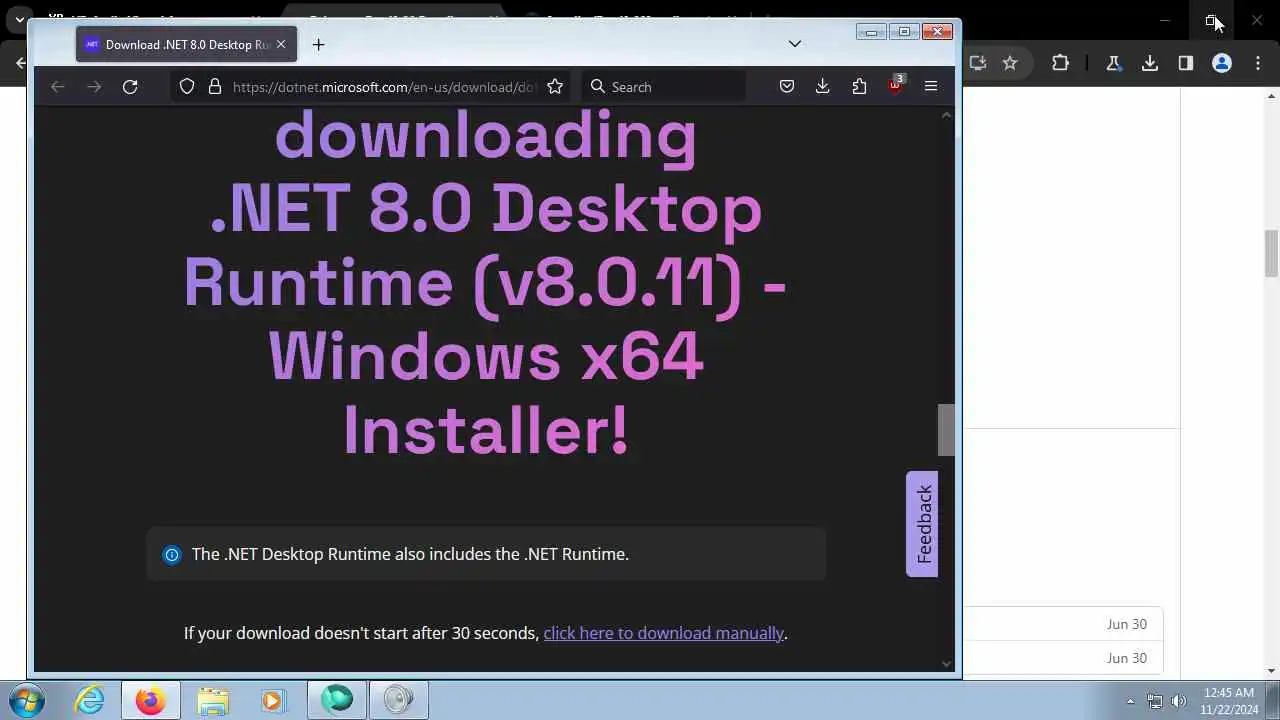Click Chrome install app icon
1280x720 pixels.
[978, 63]
